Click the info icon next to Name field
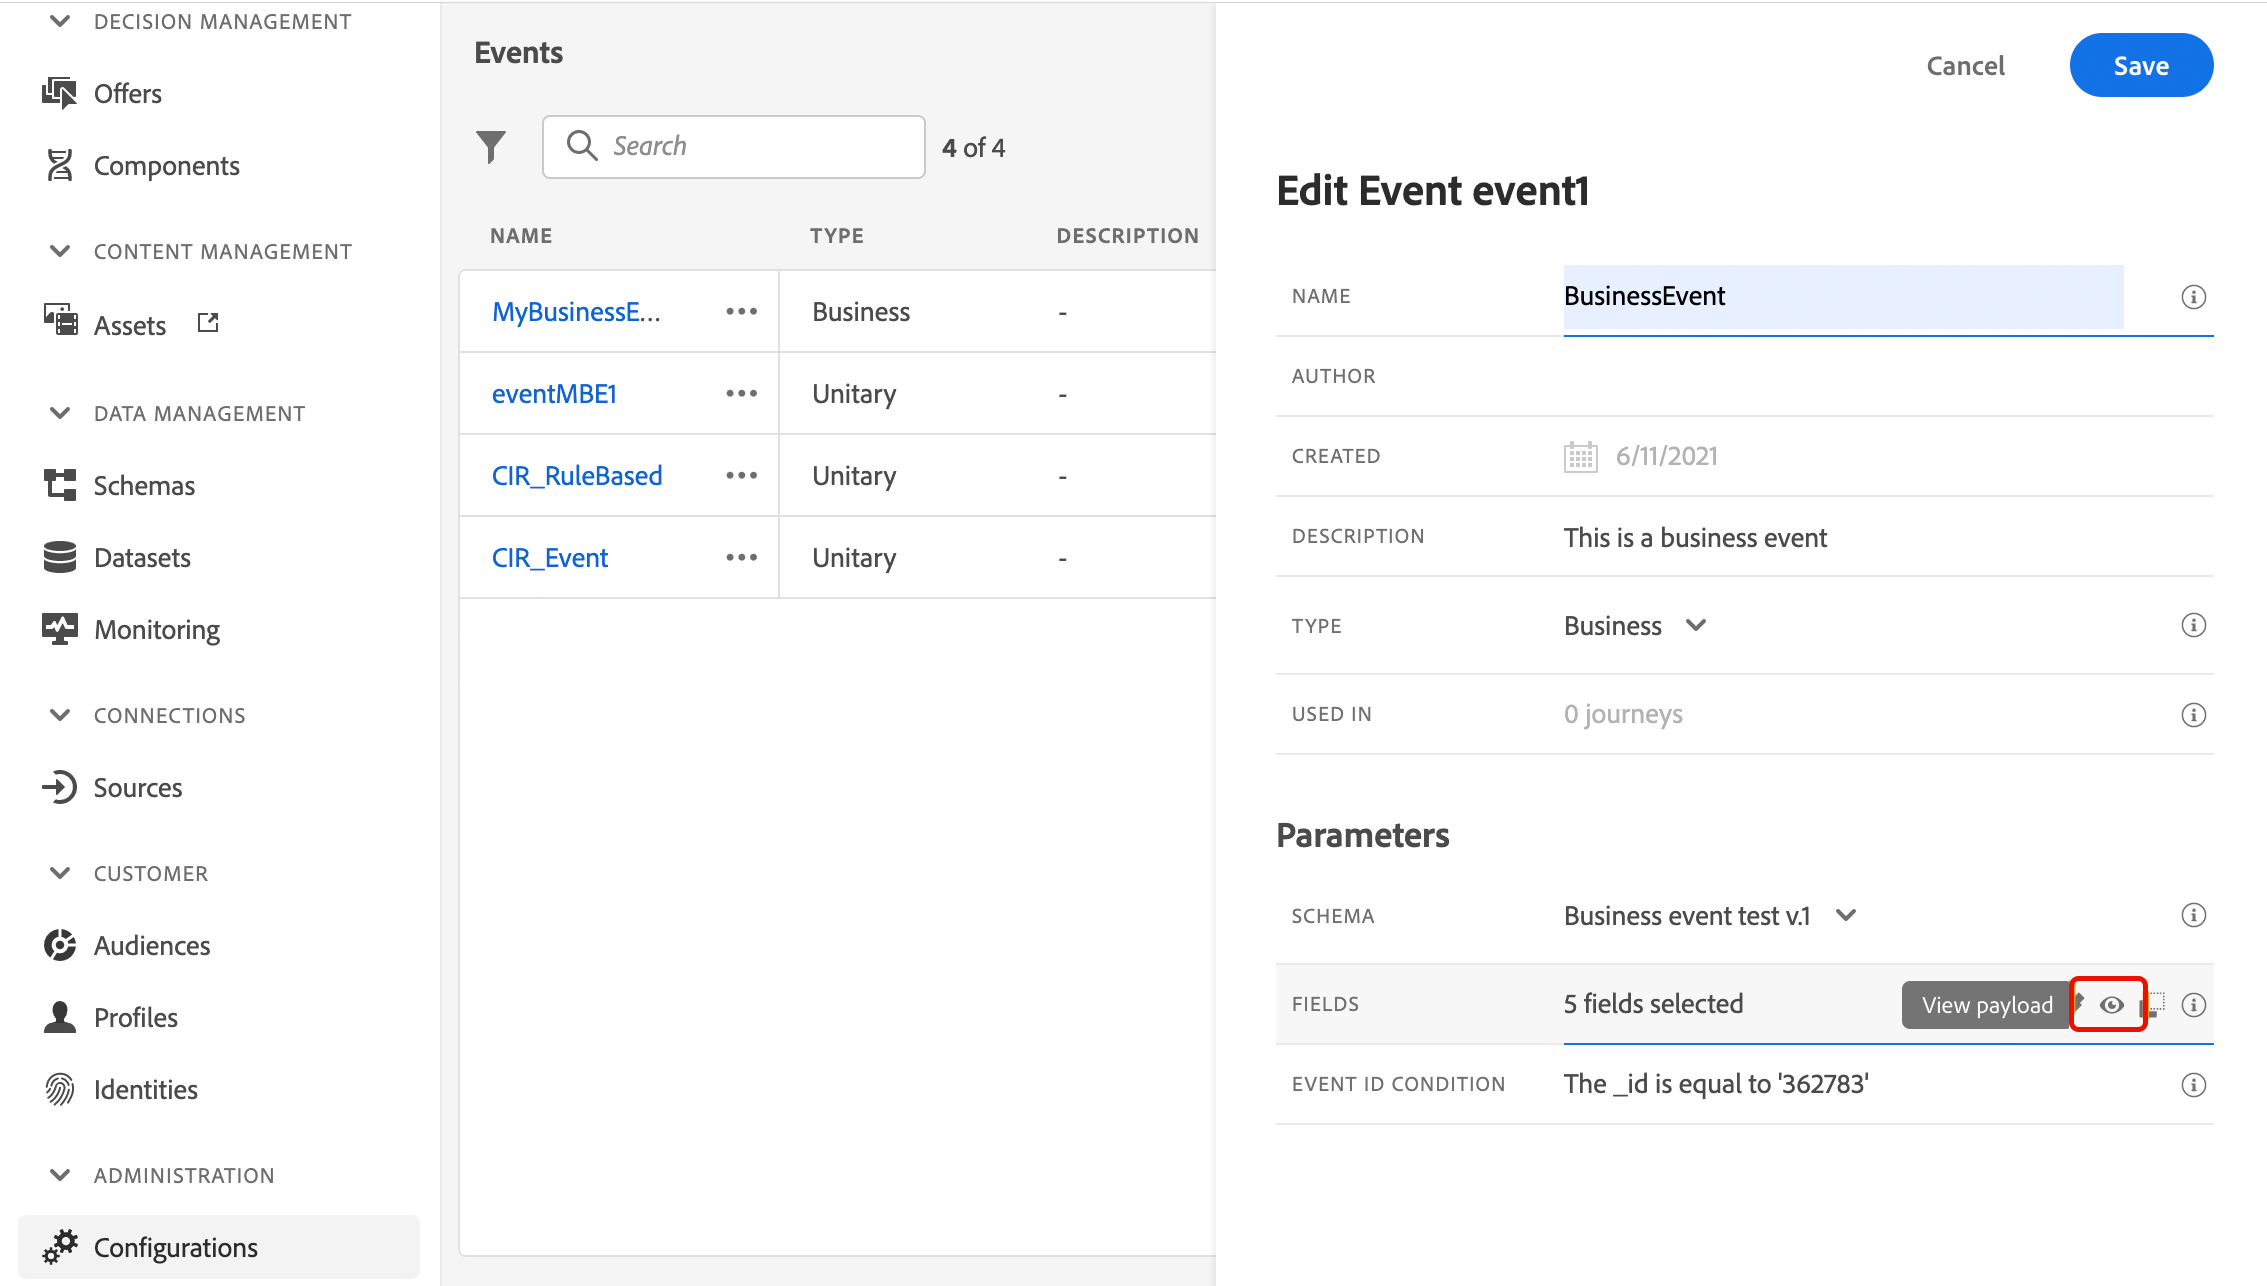The width and height of the screenshot is (2267, 1286). pos(2193,297)
